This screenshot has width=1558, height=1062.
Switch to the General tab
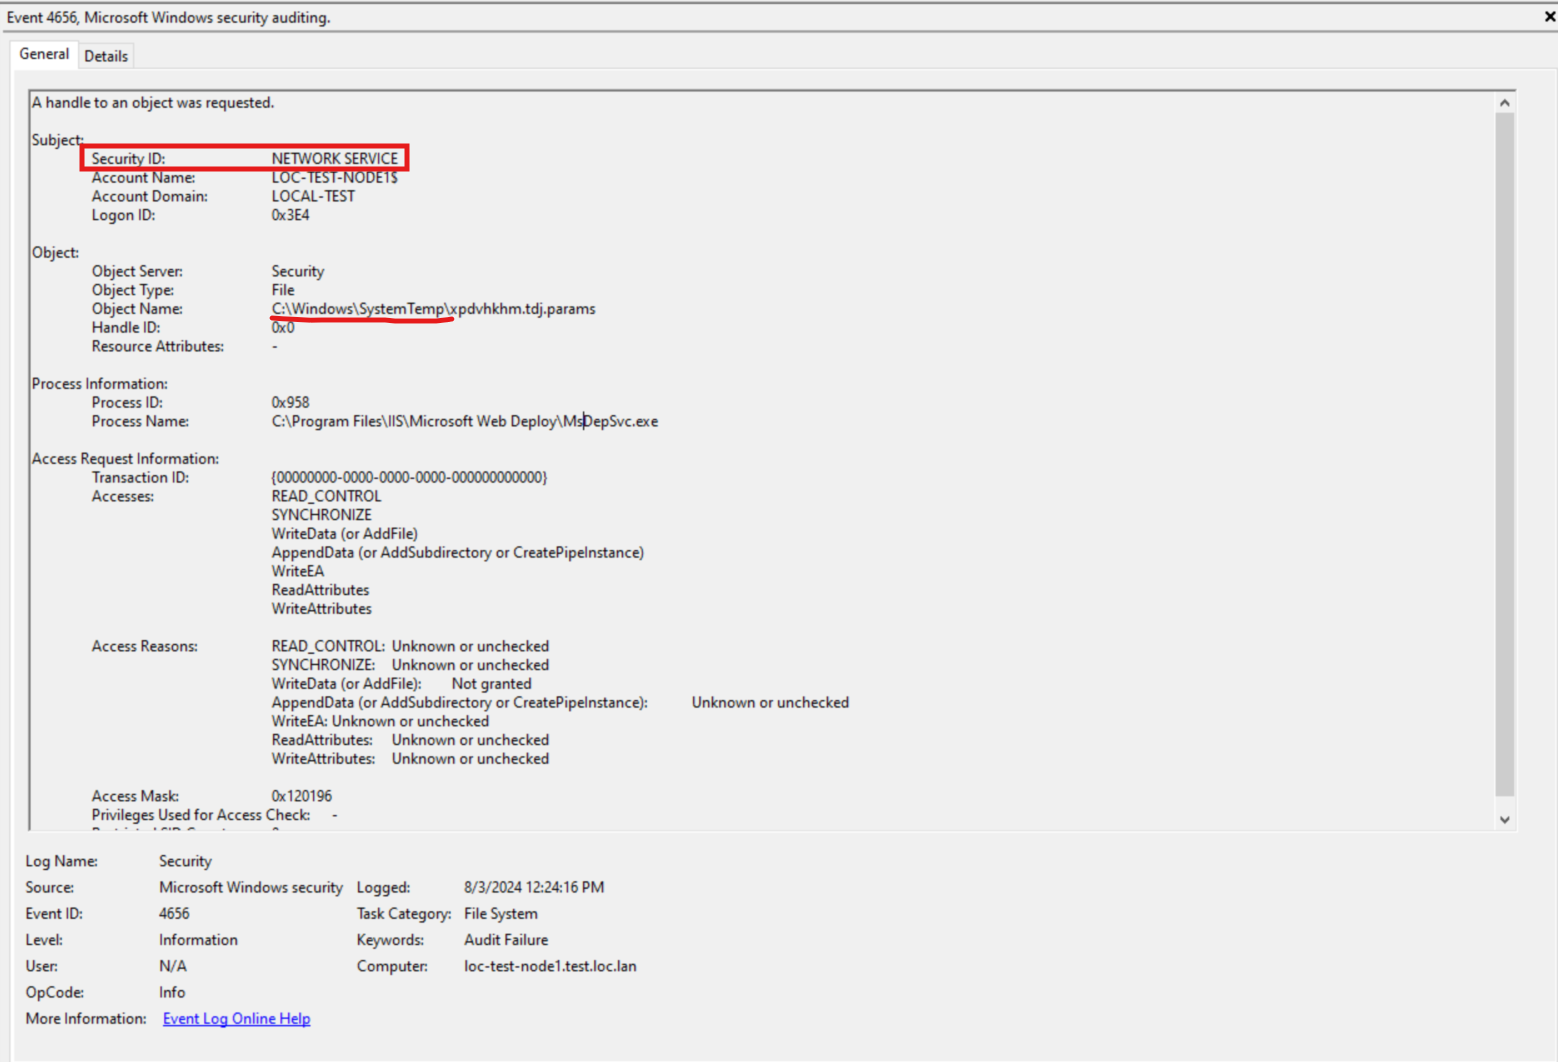click(44, 54)
